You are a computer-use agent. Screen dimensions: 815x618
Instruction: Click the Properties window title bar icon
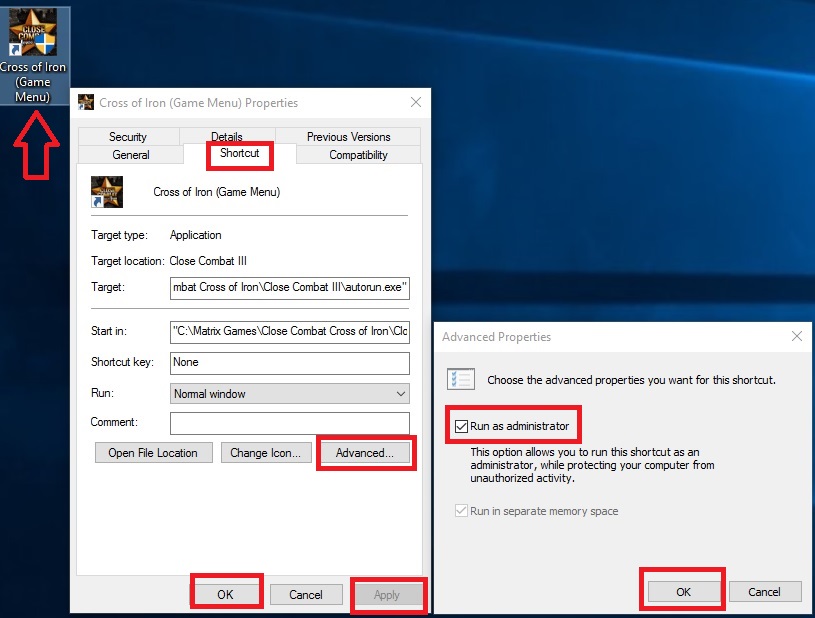click(x=86, y=102)
